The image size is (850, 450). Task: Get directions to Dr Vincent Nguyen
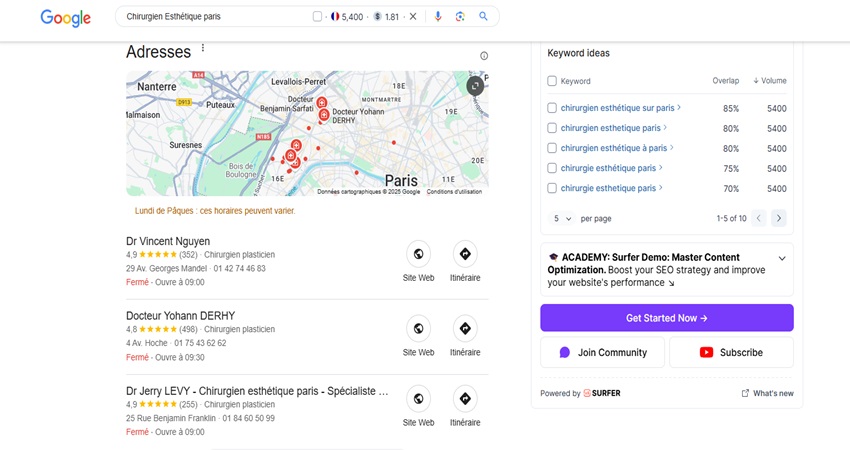tap(465, 254)
